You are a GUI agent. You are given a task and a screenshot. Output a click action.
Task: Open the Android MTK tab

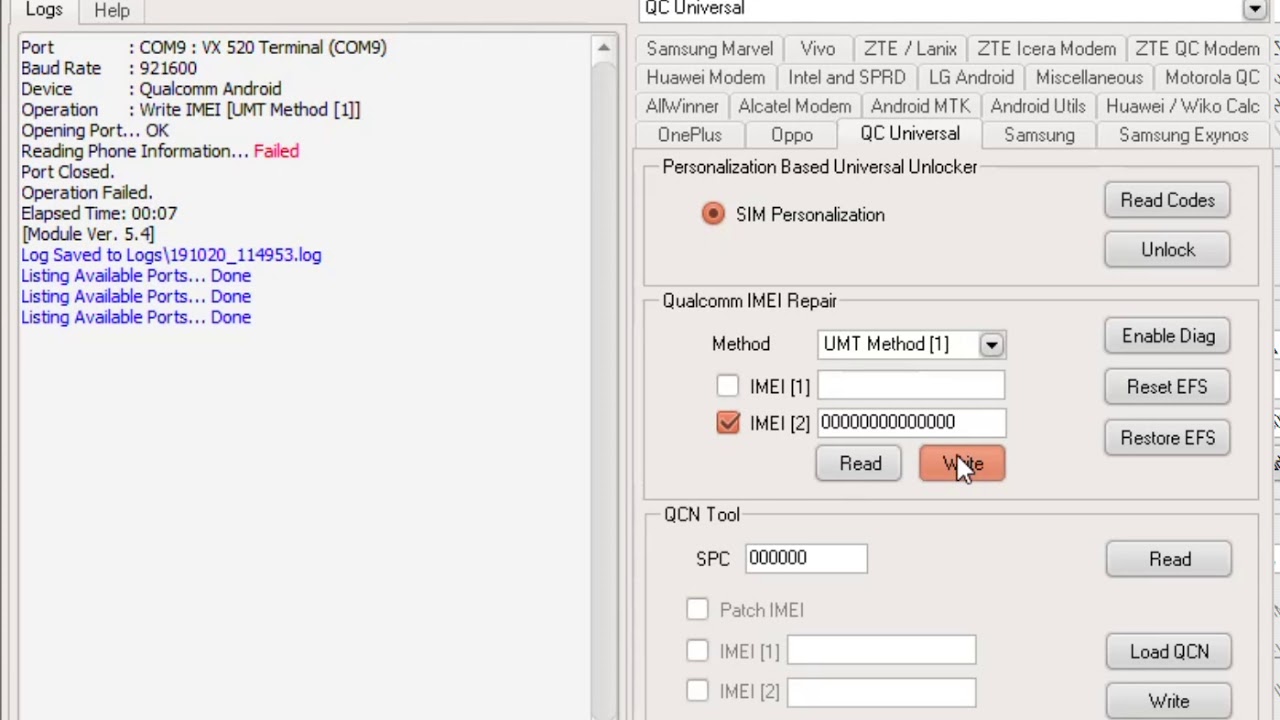(x=920, y=106)
